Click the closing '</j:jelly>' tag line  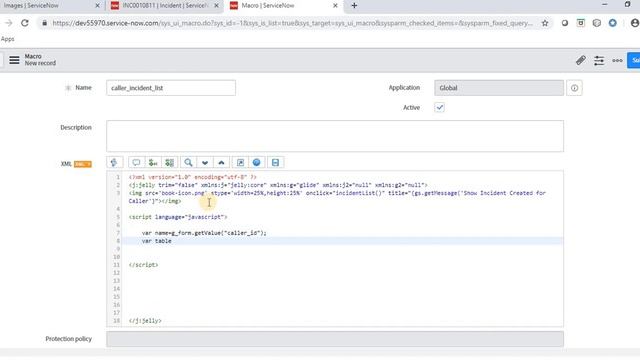tap(145, 321)
